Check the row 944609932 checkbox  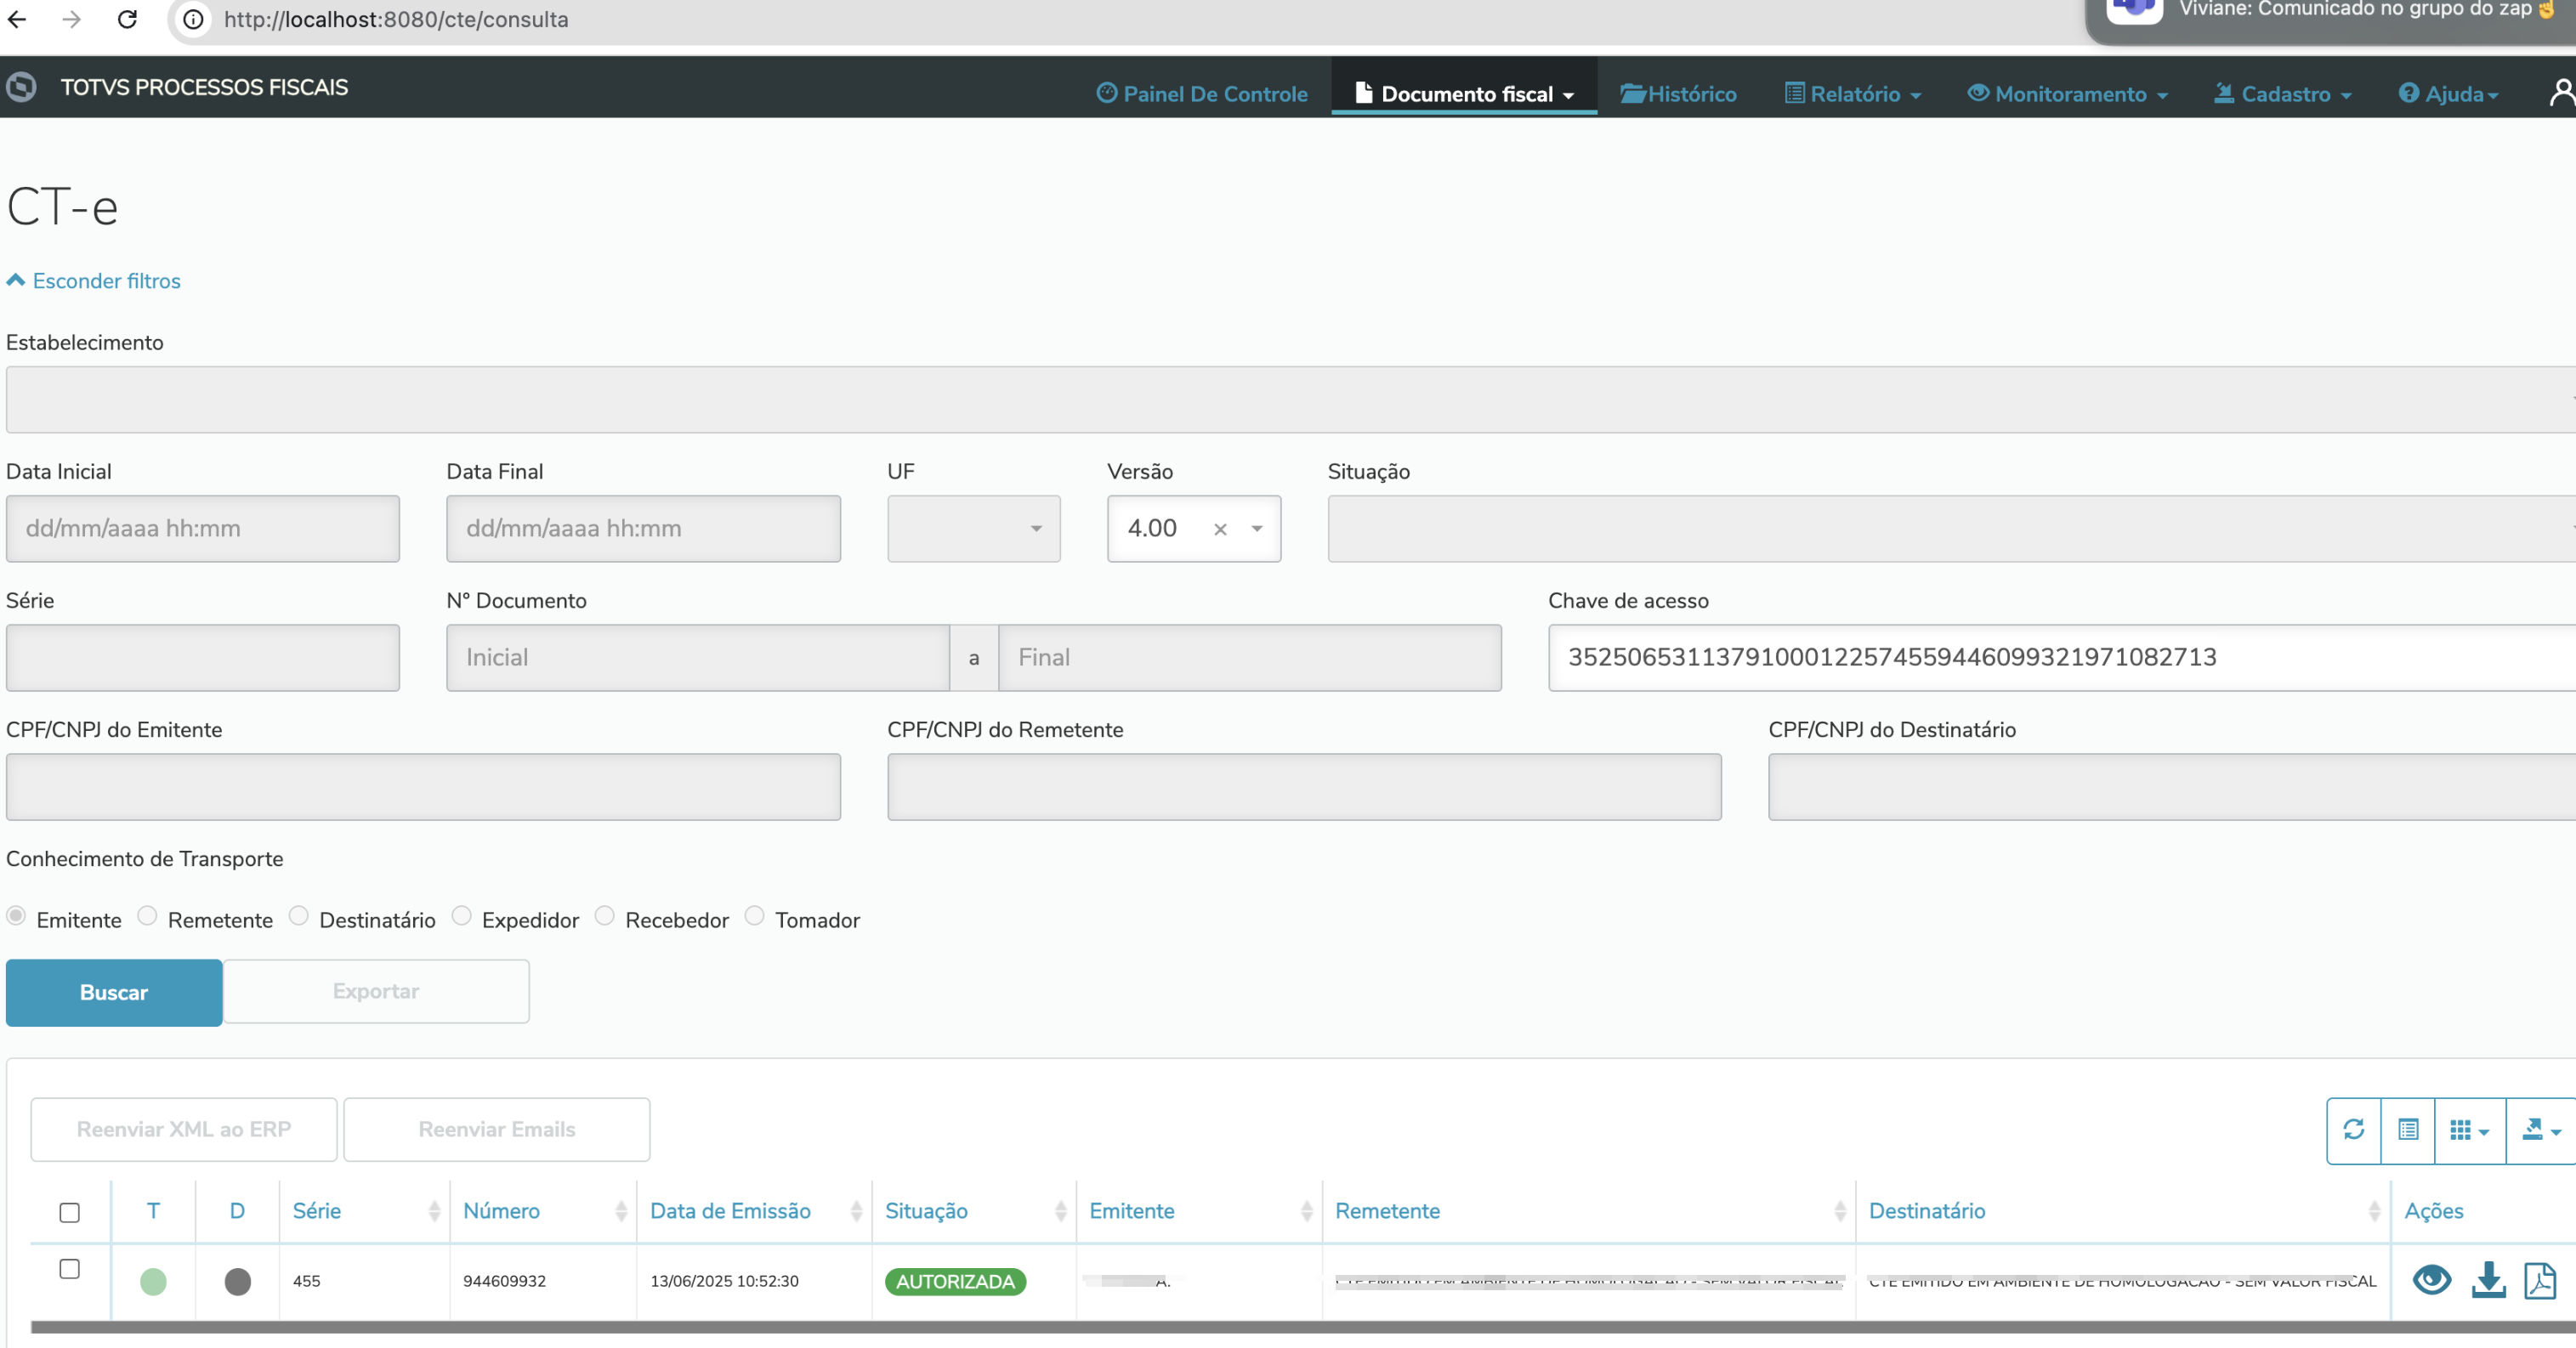pos(69,1269)
